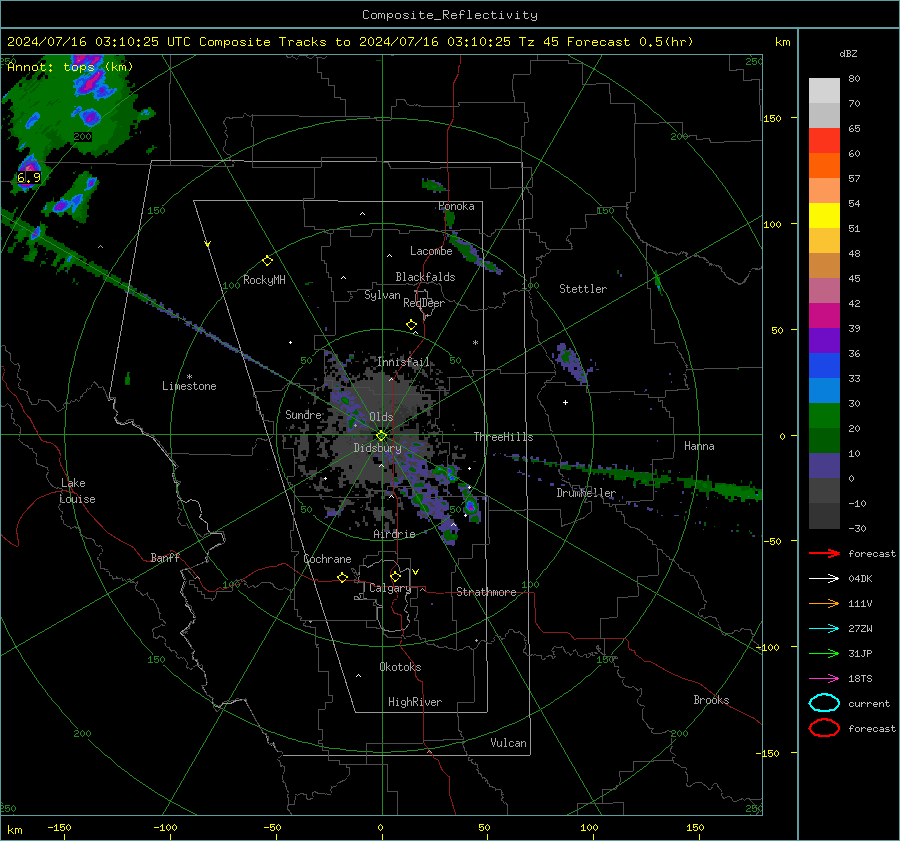Screen dimensions: 900x841
Task: Click the Calgary city label
Action: click(390, 588)
